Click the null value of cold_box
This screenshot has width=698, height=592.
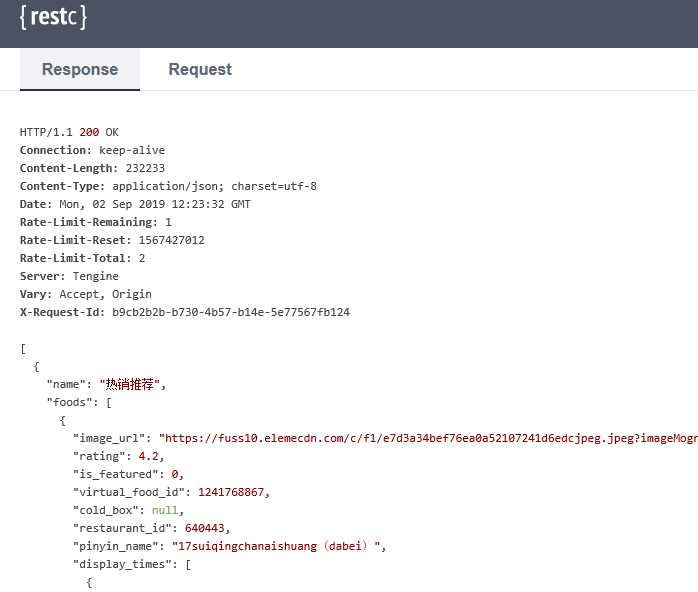pyautogui.click(x=165, y=510)
